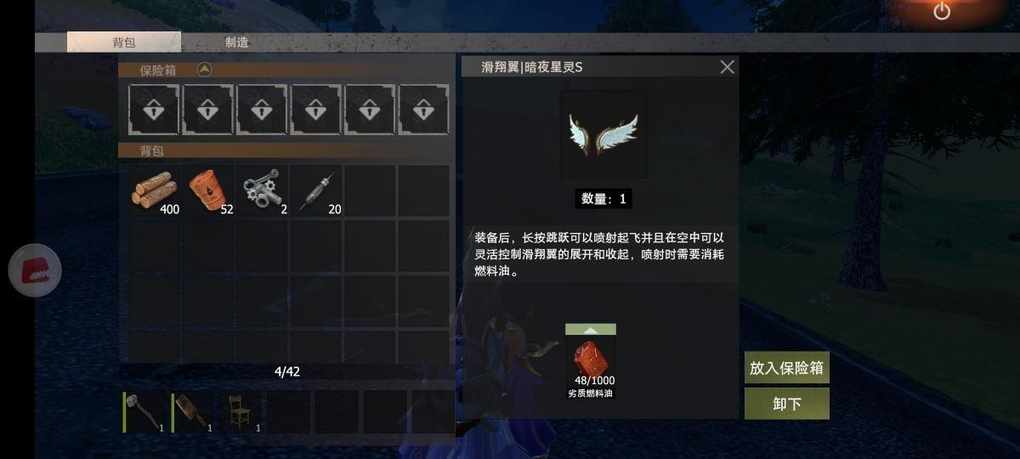
Task: Close the 滑翔翼 item detail panel
Action: [x=727, y=67]
